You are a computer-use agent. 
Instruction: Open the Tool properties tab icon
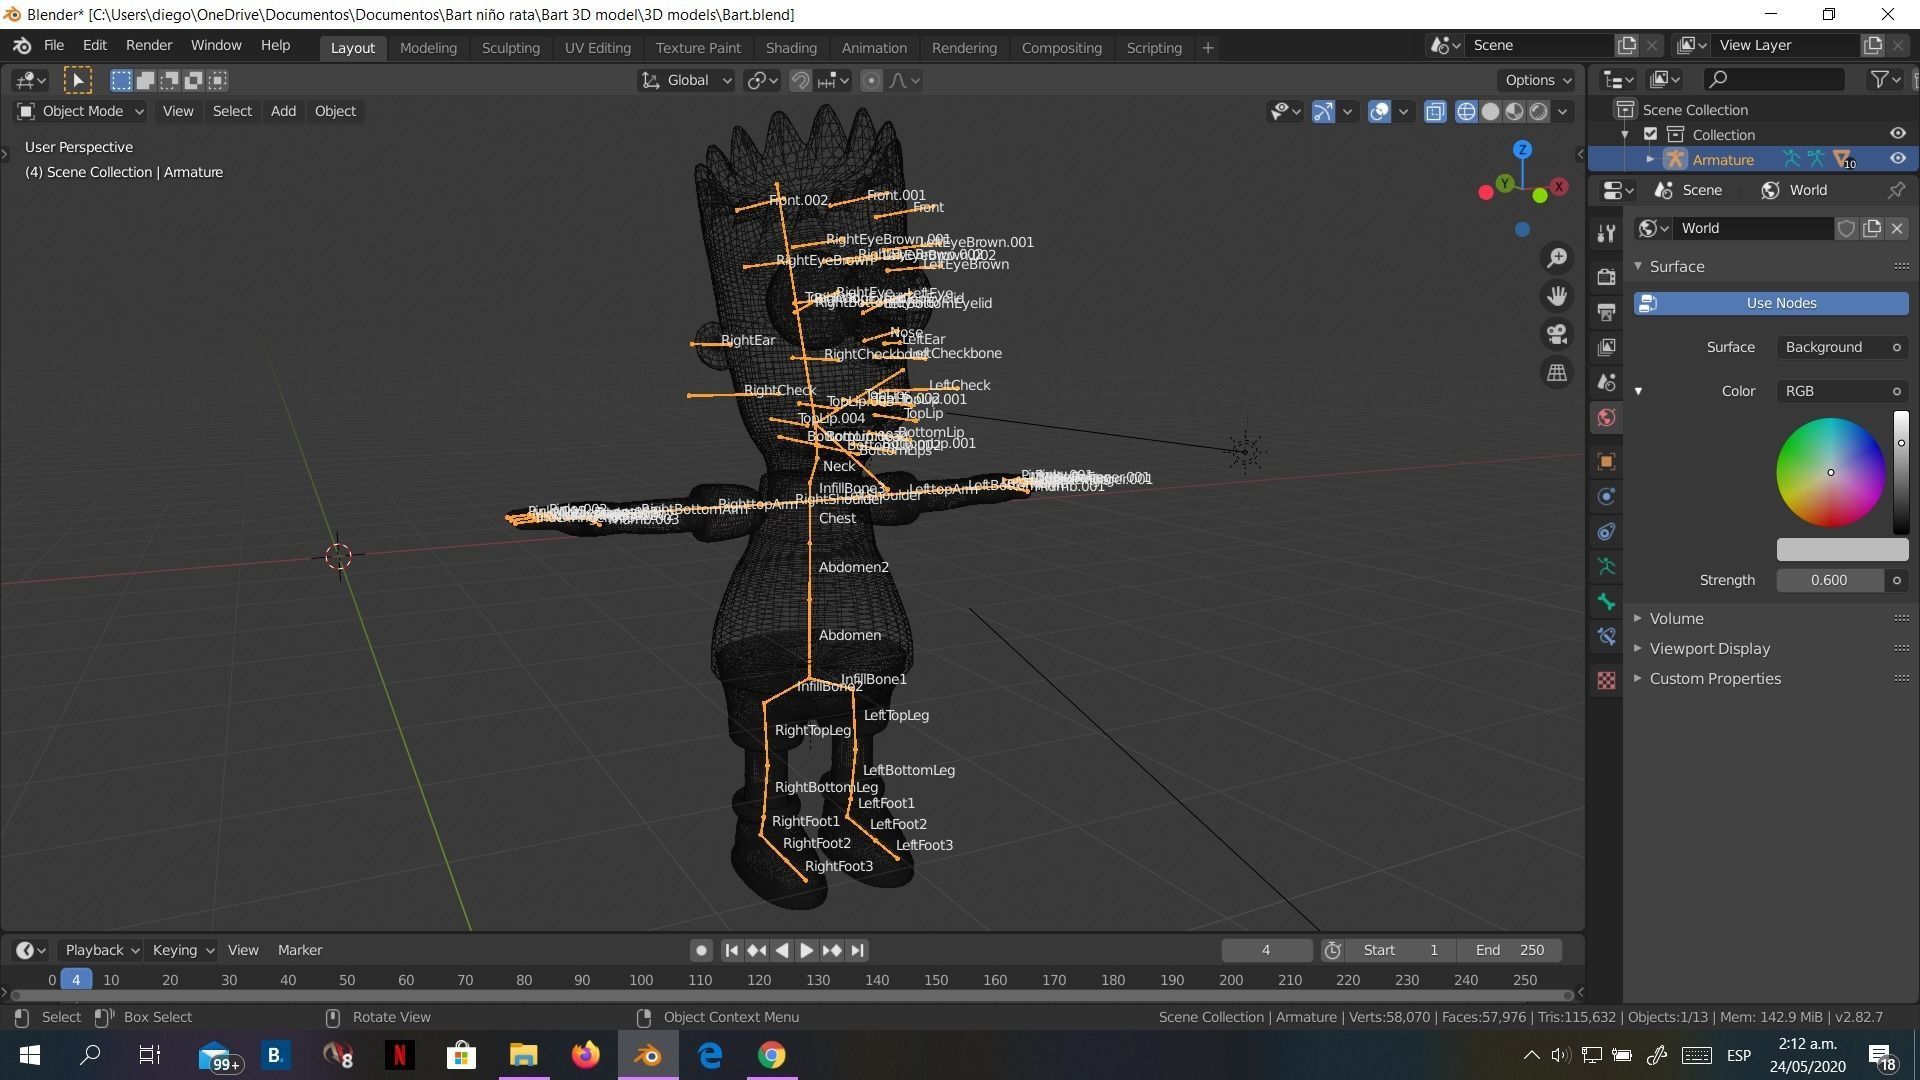[1606, 234]
